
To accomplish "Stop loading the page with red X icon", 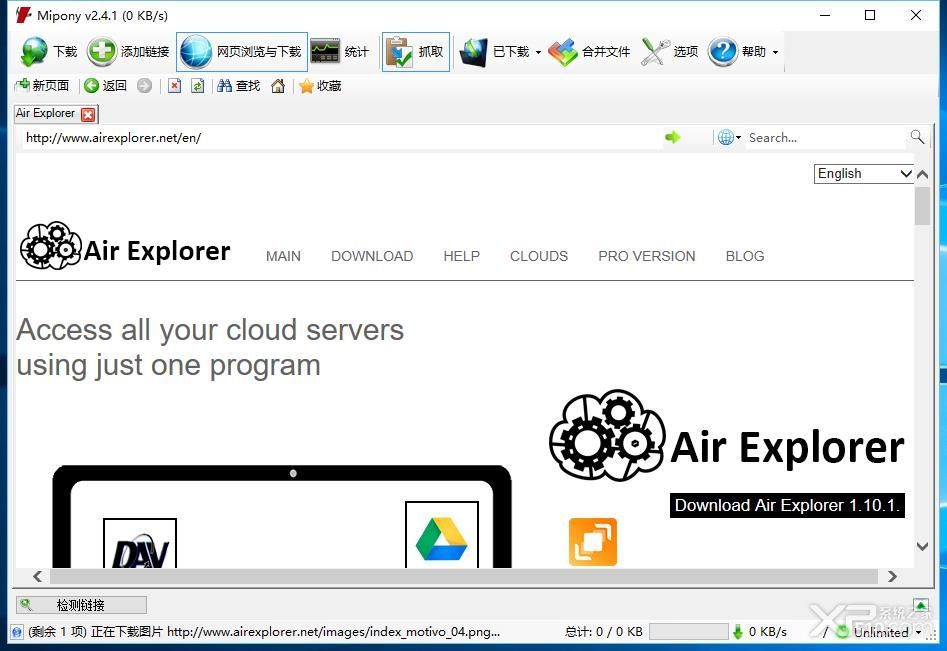I will click(x=175, y=86).
